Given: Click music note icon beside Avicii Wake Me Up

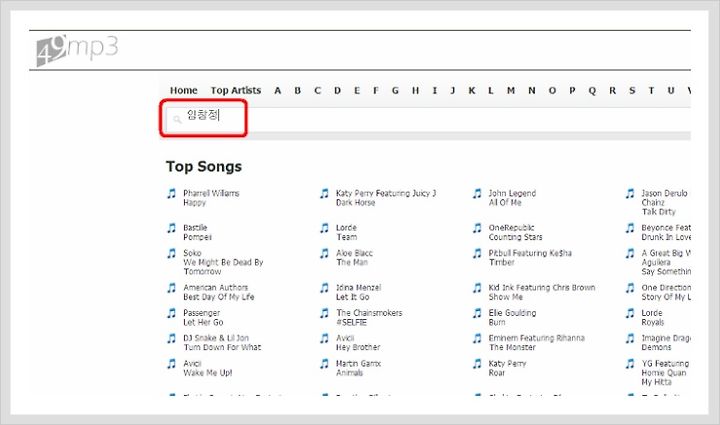Looking at the screenshot, I should pos(171,363).
